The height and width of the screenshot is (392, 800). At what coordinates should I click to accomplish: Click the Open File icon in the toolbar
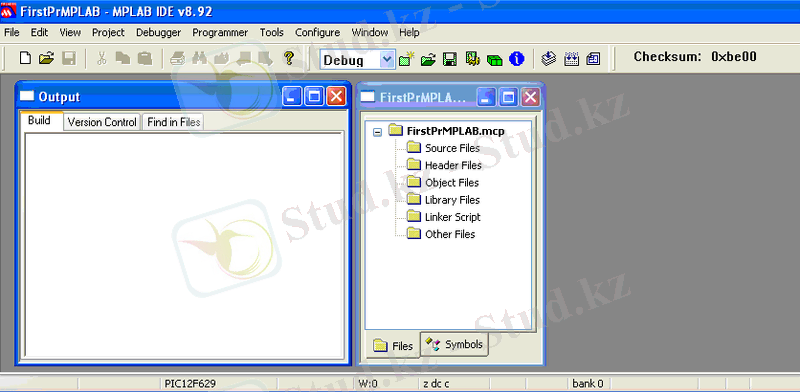click(x=46, y=58)
